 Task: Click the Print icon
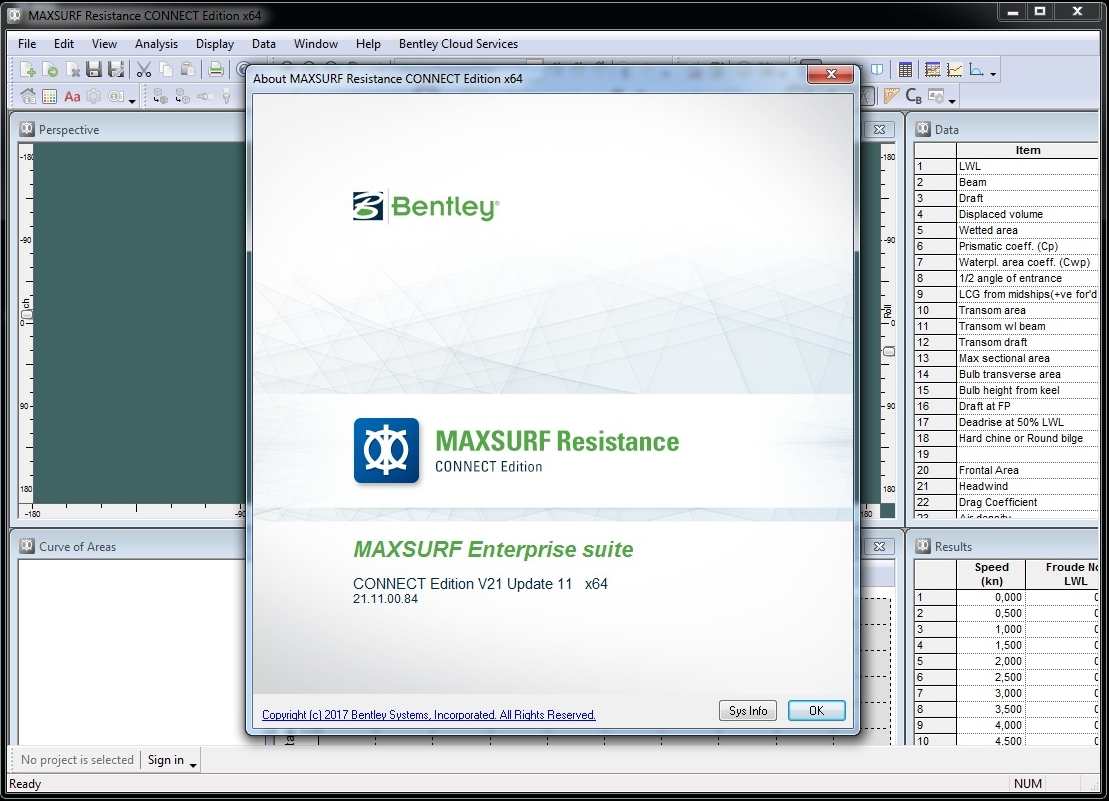coord(216,69)
